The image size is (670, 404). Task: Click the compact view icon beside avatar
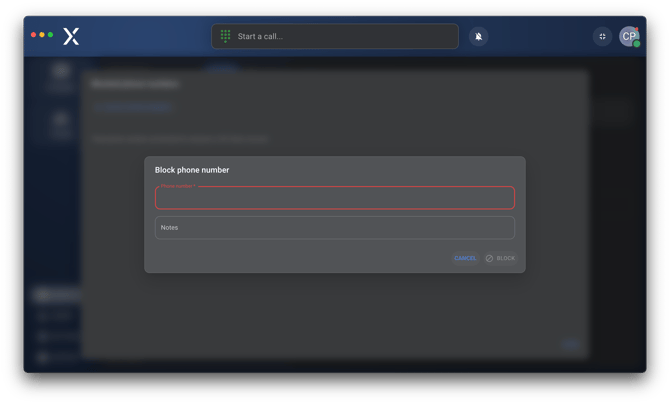coord(602,36)
